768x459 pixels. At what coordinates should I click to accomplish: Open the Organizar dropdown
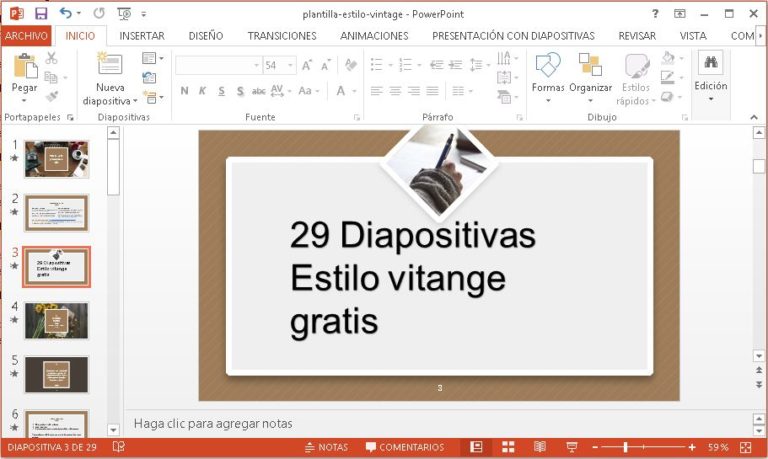pos(590,78)
